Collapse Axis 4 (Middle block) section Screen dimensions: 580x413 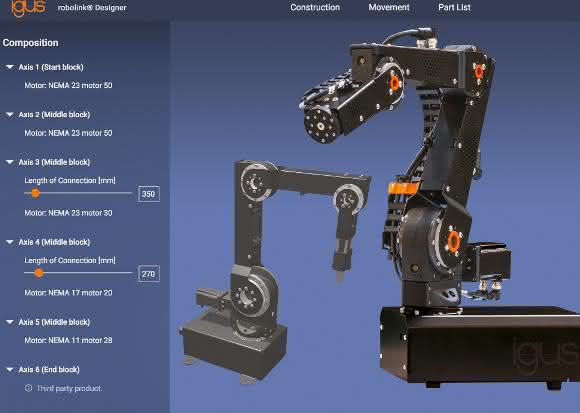(10, 242)
